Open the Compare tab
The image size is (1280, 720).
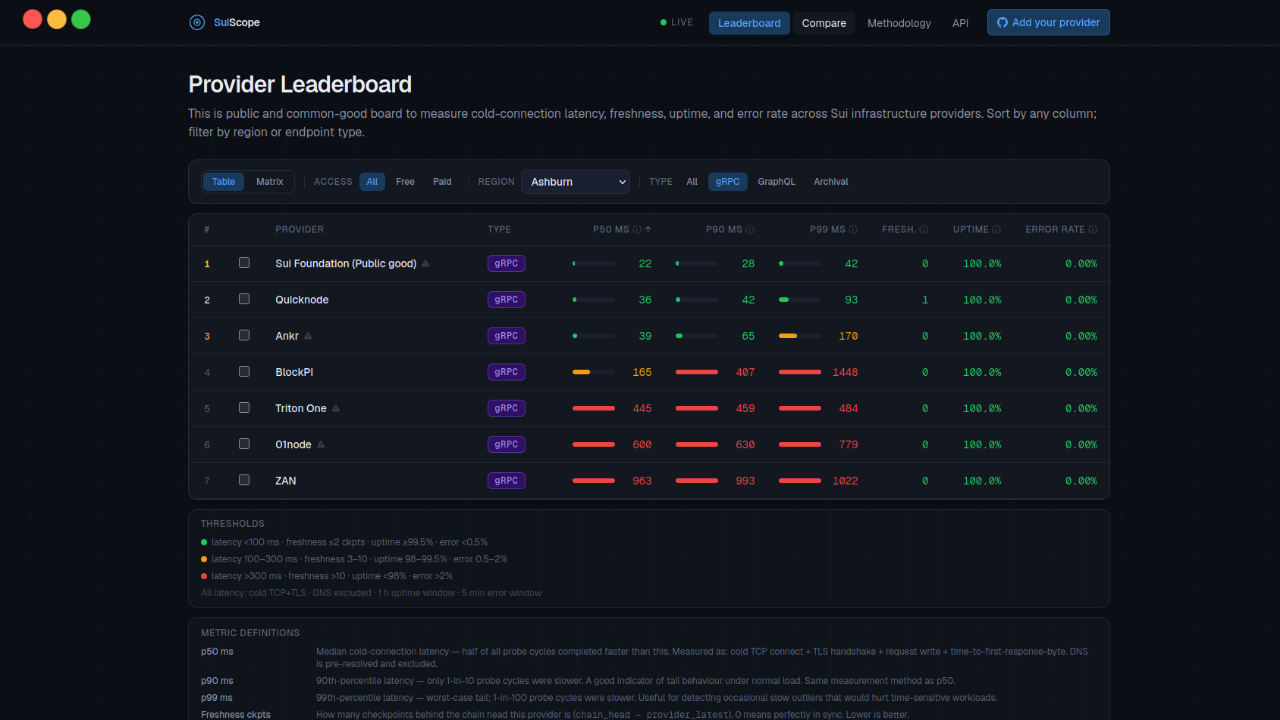click(824, 23)
